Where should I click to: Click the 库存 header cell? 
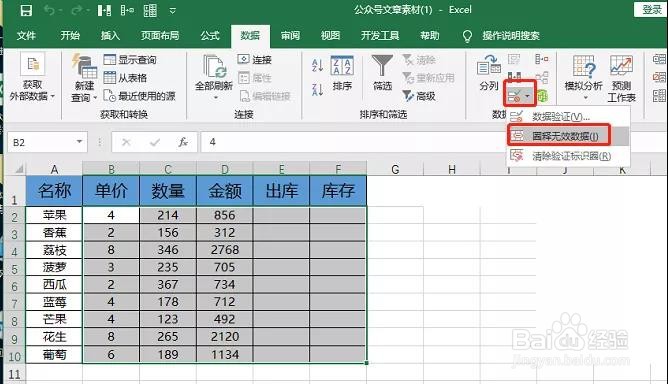[x=338, y=191]
